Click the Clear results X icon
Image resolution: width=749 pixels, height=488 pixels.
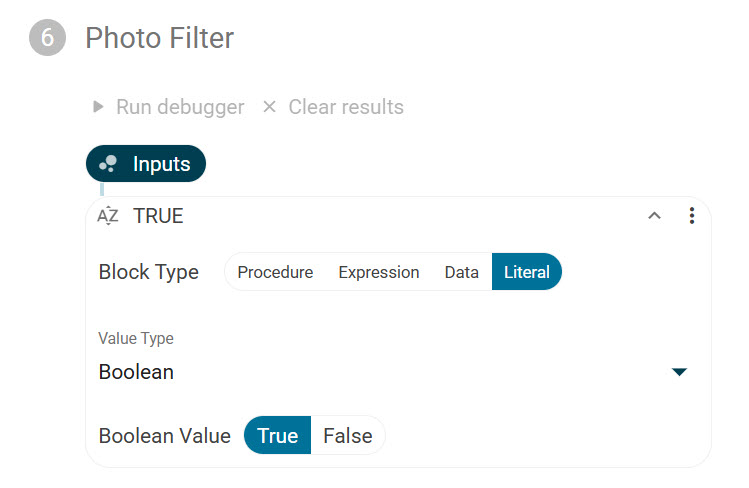[268, 106]
